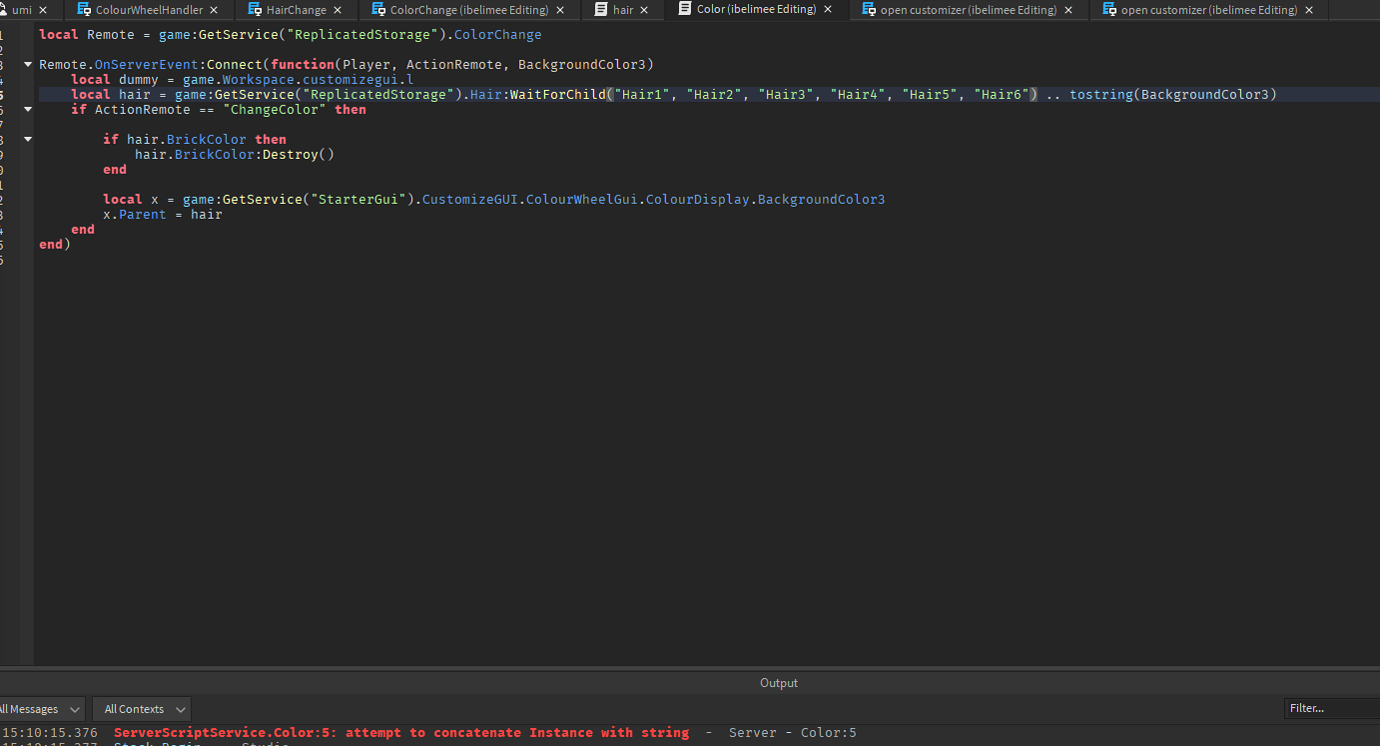Click the OnServerEvent token in code
The height and width of the screenshot is (746, 1380).
point(147,65)
